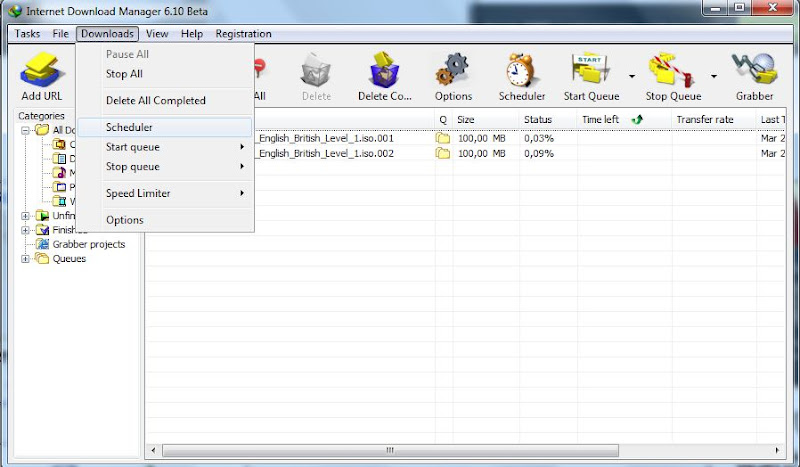The image size is (800, 467).
Task: Choose Options in Downloads menu
Action: 165,220
